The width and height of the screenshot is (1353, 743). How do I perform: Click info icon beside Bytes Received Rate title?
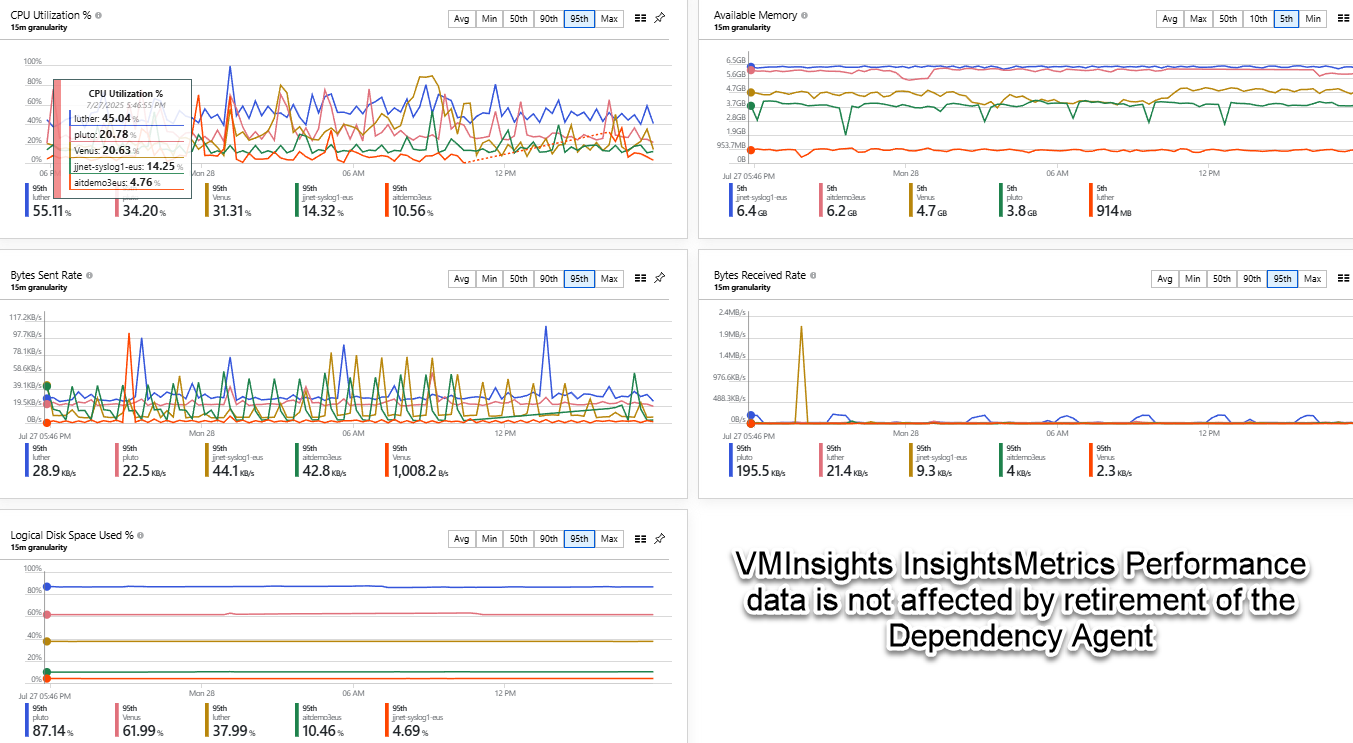(x=813, y=276)
